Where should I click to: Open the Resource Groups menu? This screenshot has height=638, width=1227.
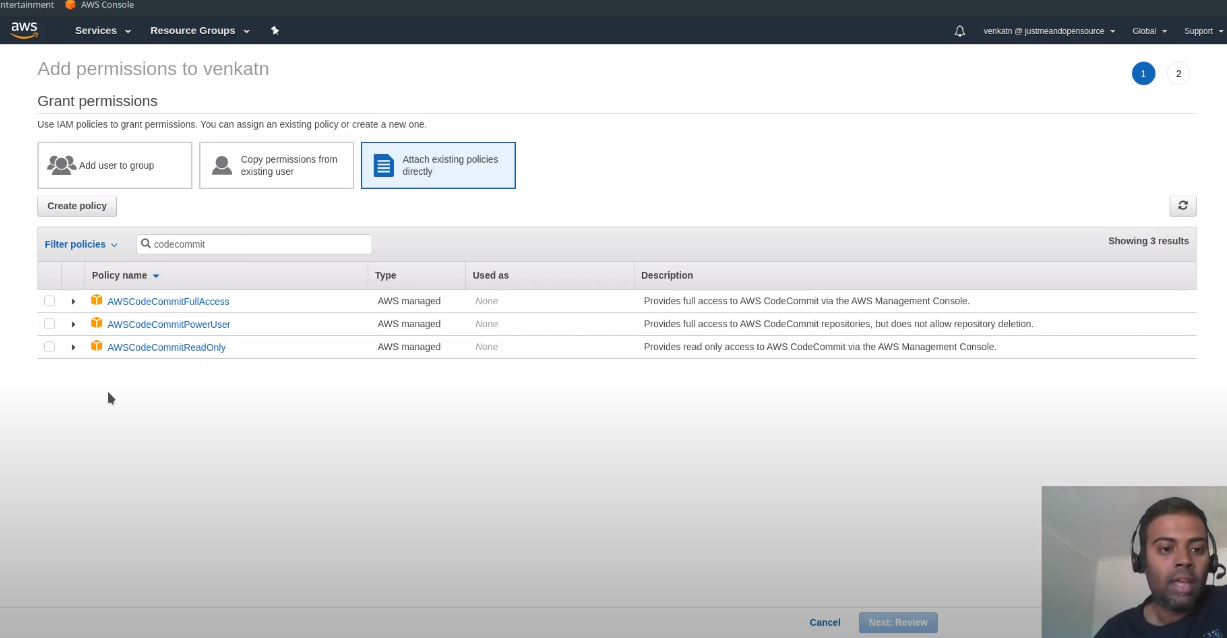[x=200, y=31]
